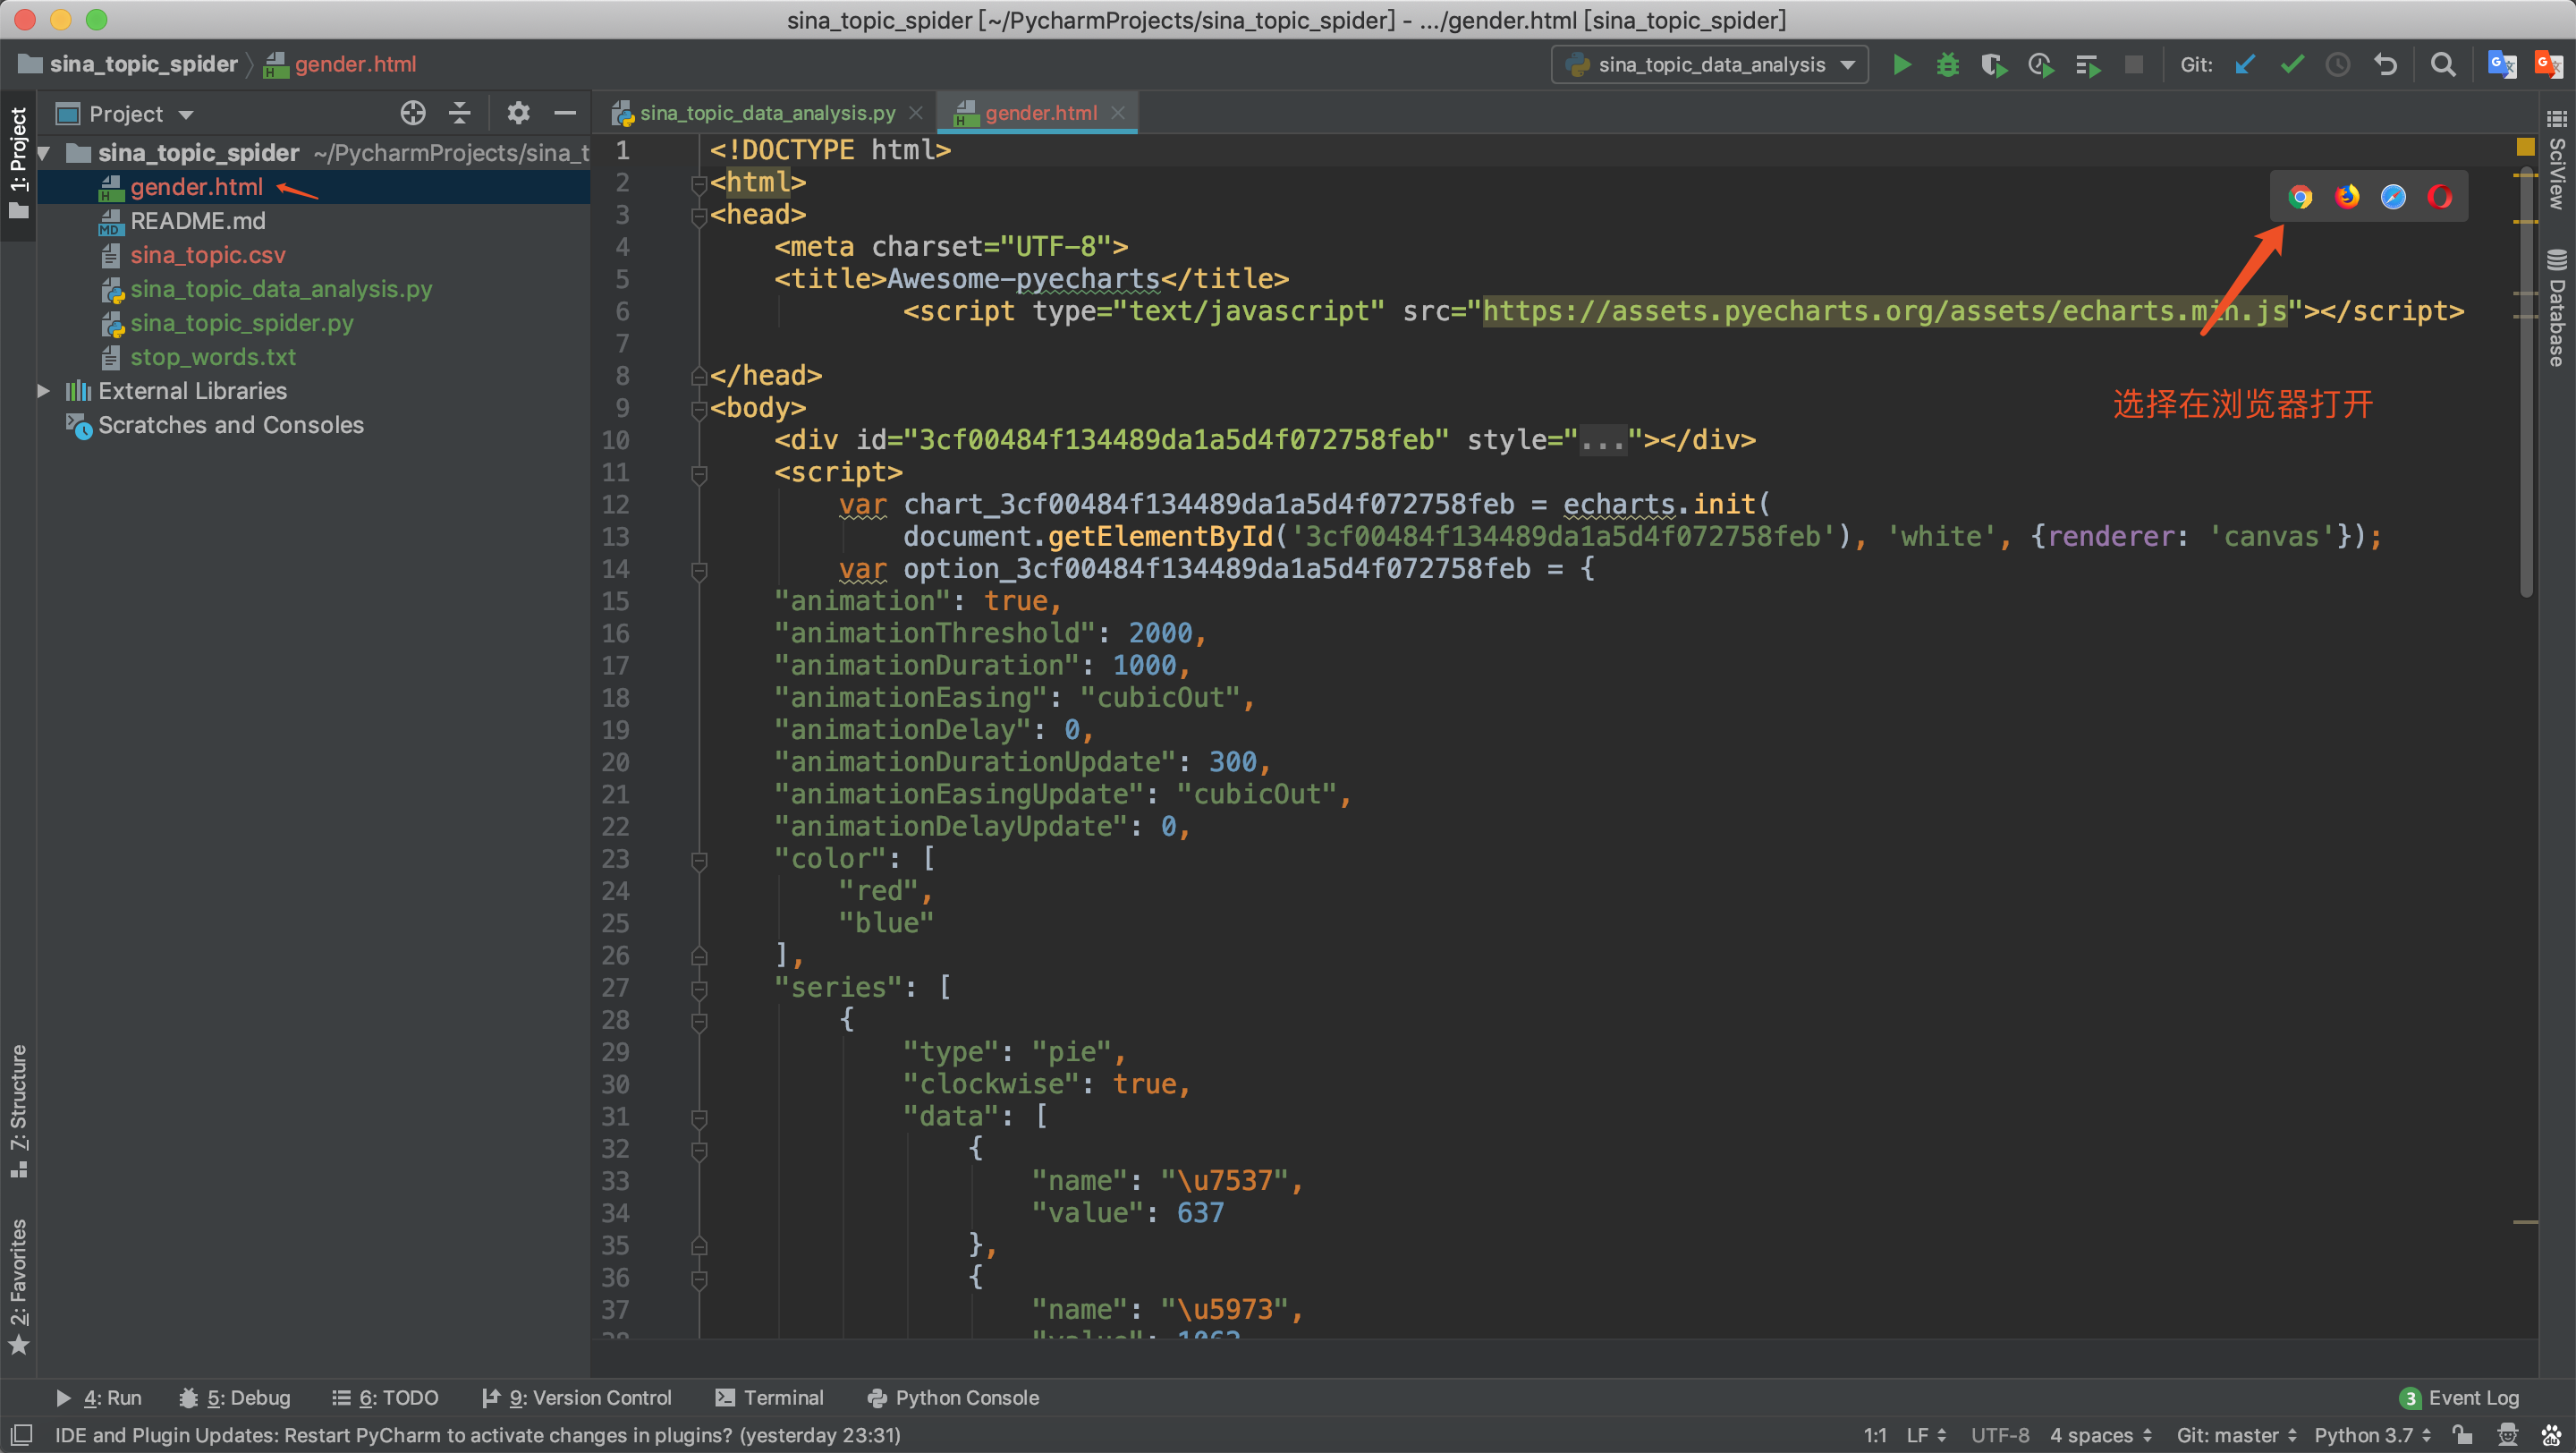This screenshot has height=1453, width=2576.
Task: Locate current file with crosshair icon
Action: 413,113
